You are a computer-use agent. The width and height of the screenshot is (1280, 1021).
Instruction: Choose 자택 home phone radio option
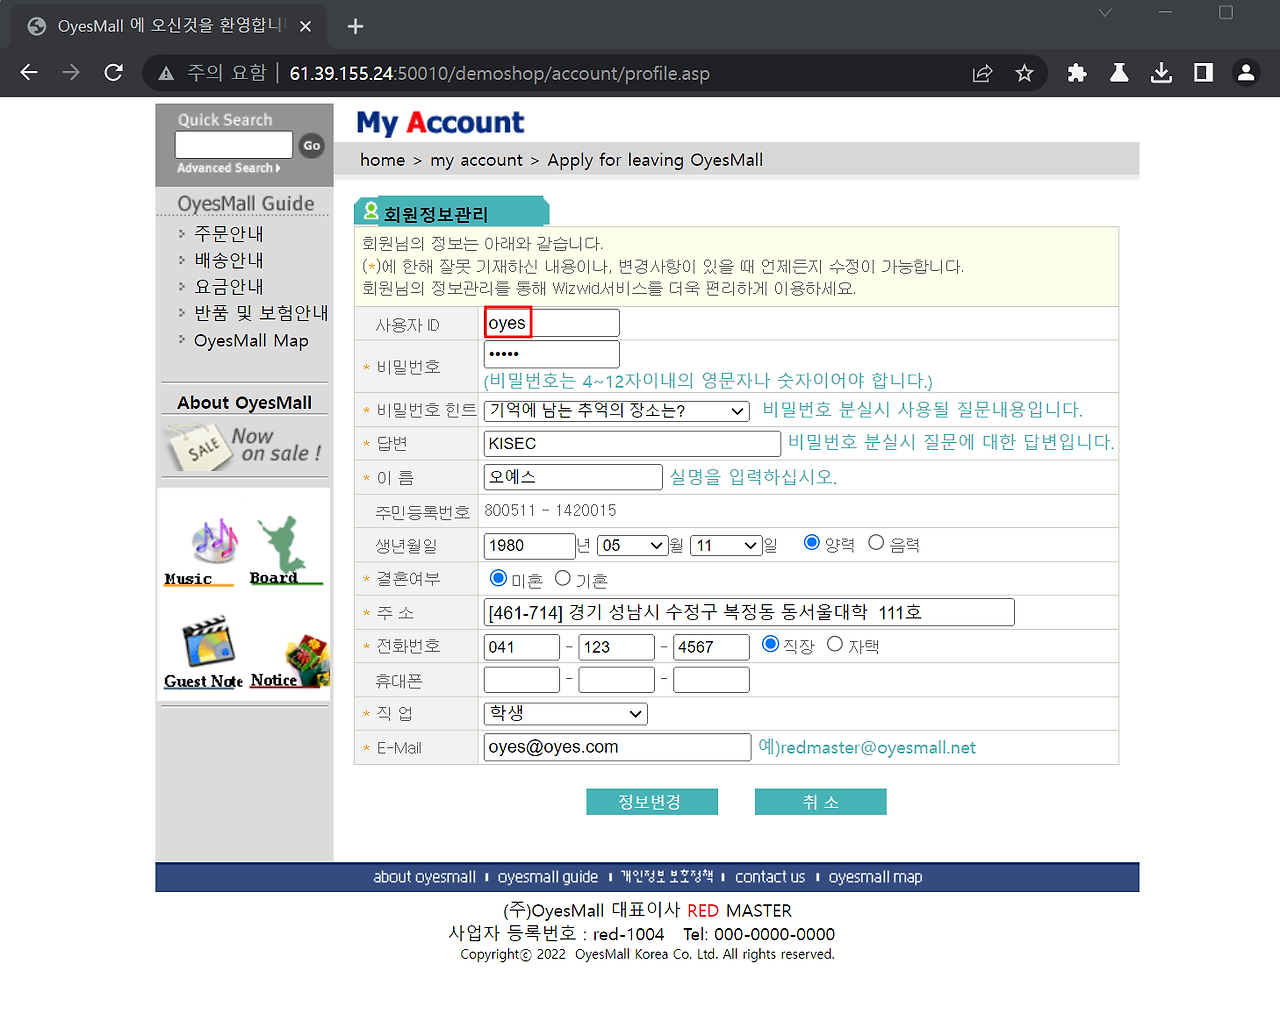coord(835,644)
